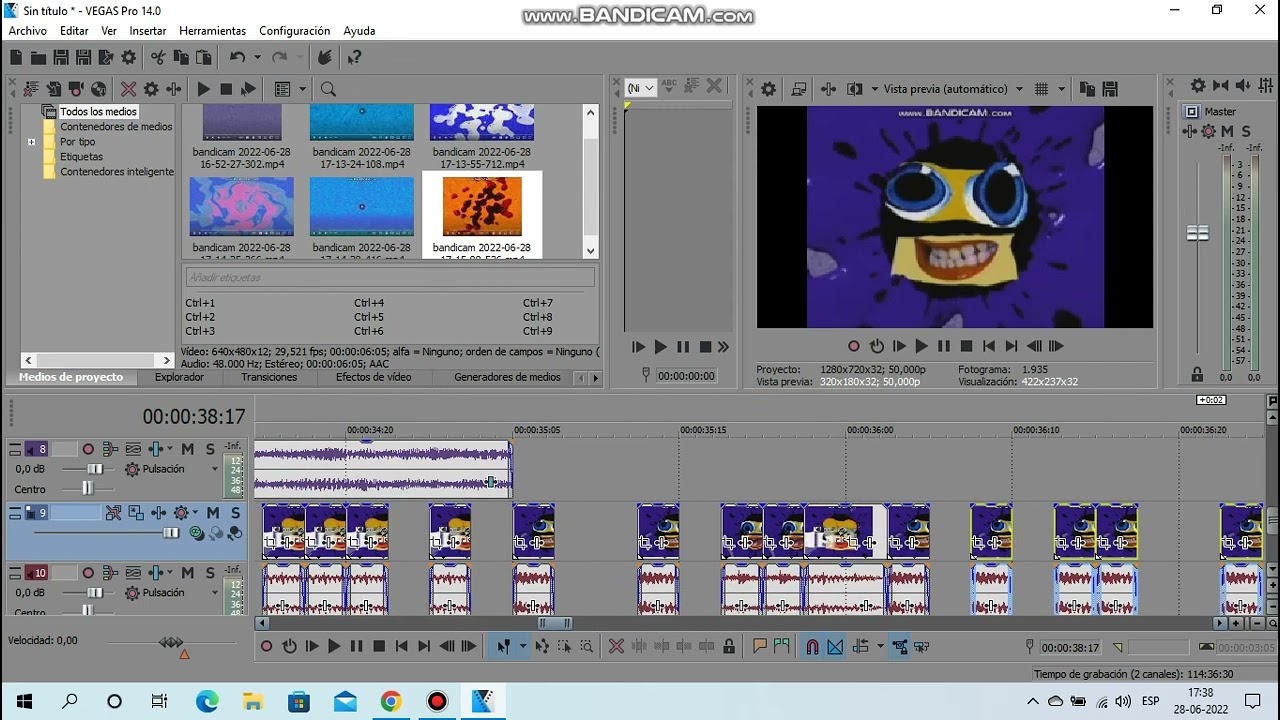Stop media preview in Project Media toolbar

tap(226, 89)
